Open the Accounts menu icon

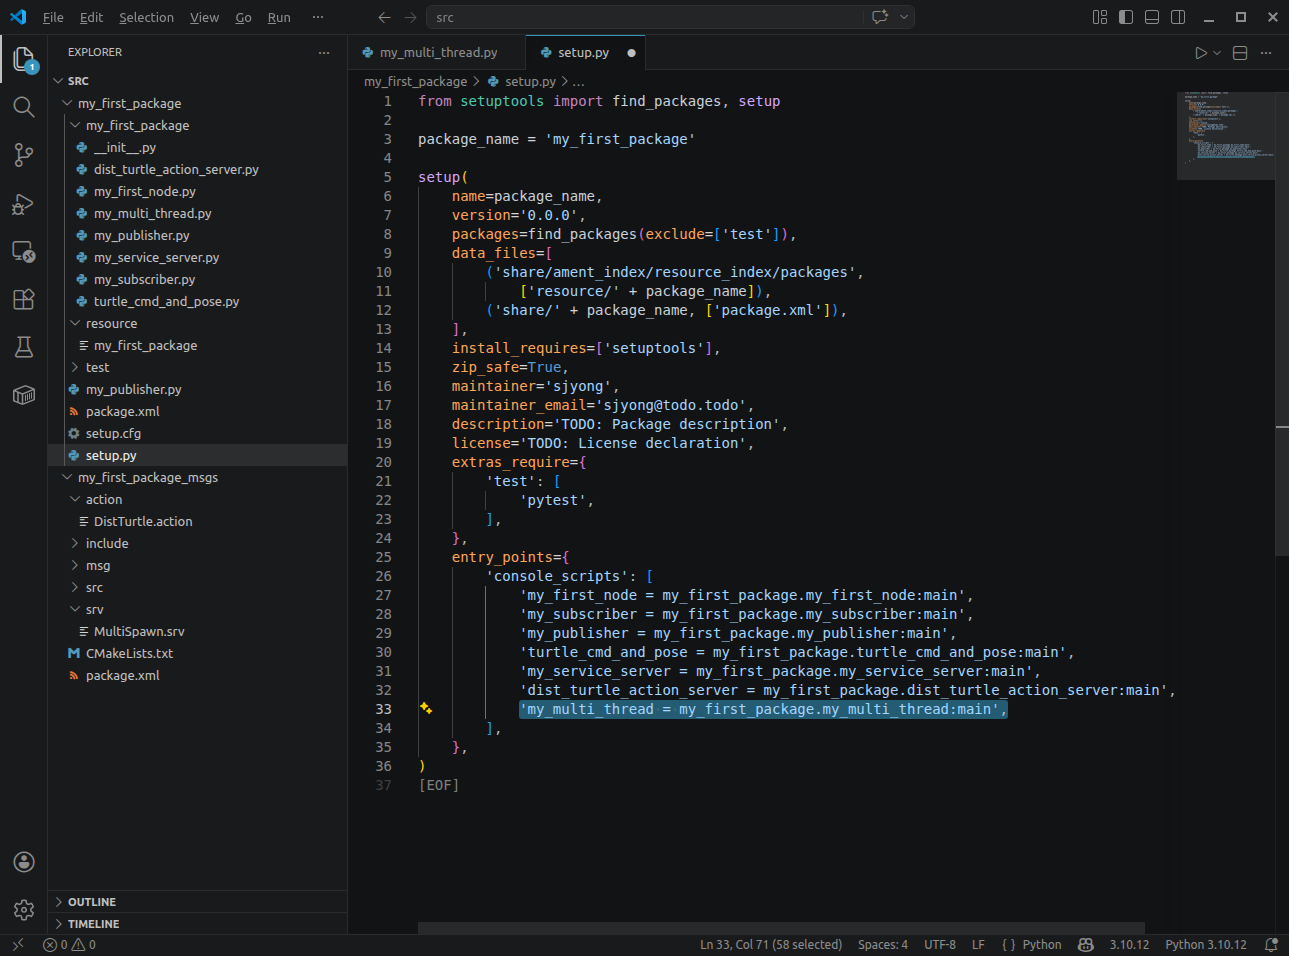pos(24,862)
